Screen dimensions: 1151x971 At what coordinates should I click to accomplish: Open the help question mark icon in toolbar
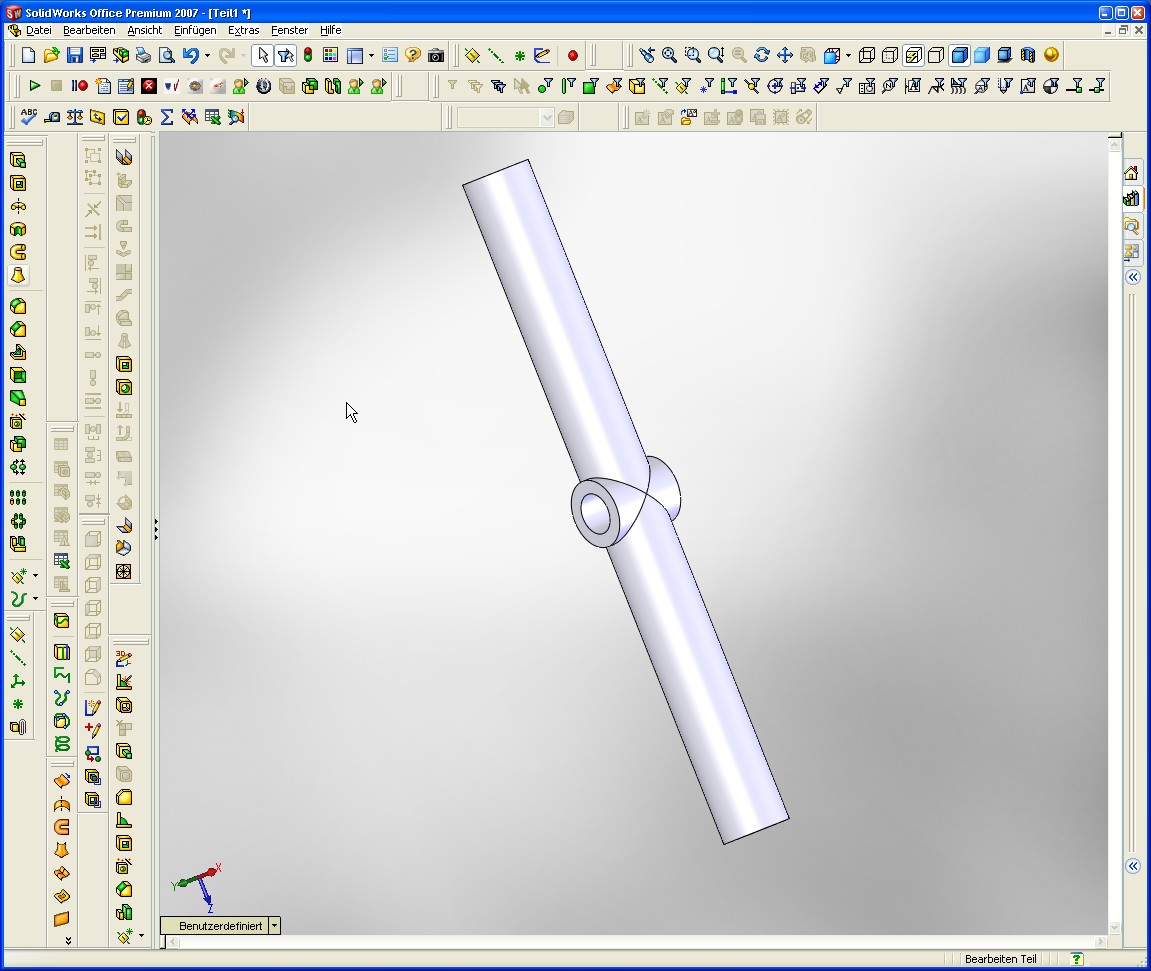[x=413, y=55]
